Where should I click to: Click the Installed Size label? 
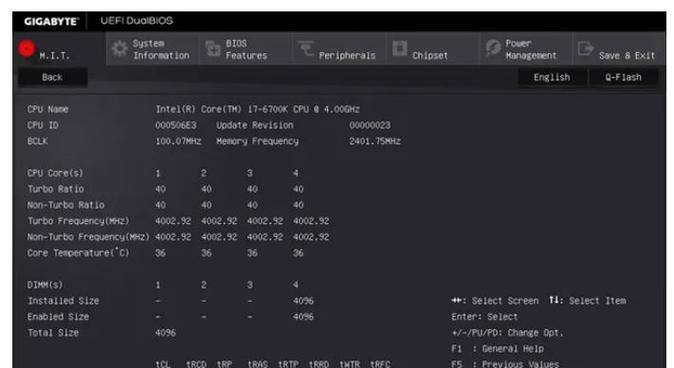click(x=63, y=301)
